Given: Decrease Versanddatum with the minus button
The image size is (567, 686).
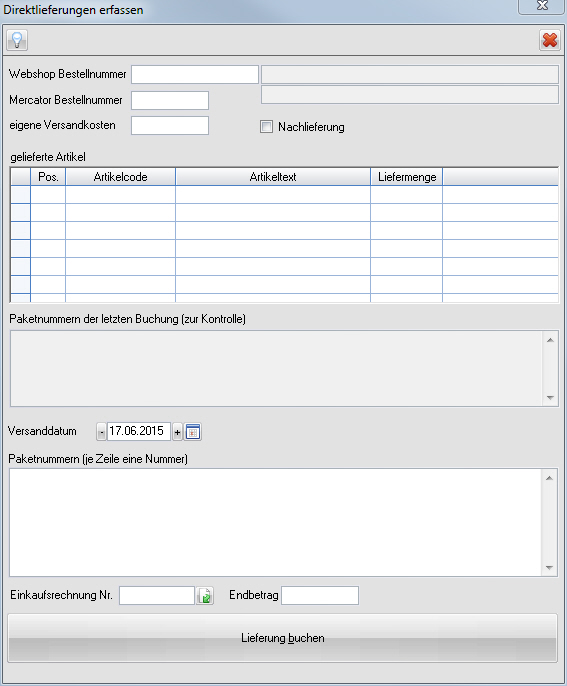Looking at the screenshot, I should (101, 432).
